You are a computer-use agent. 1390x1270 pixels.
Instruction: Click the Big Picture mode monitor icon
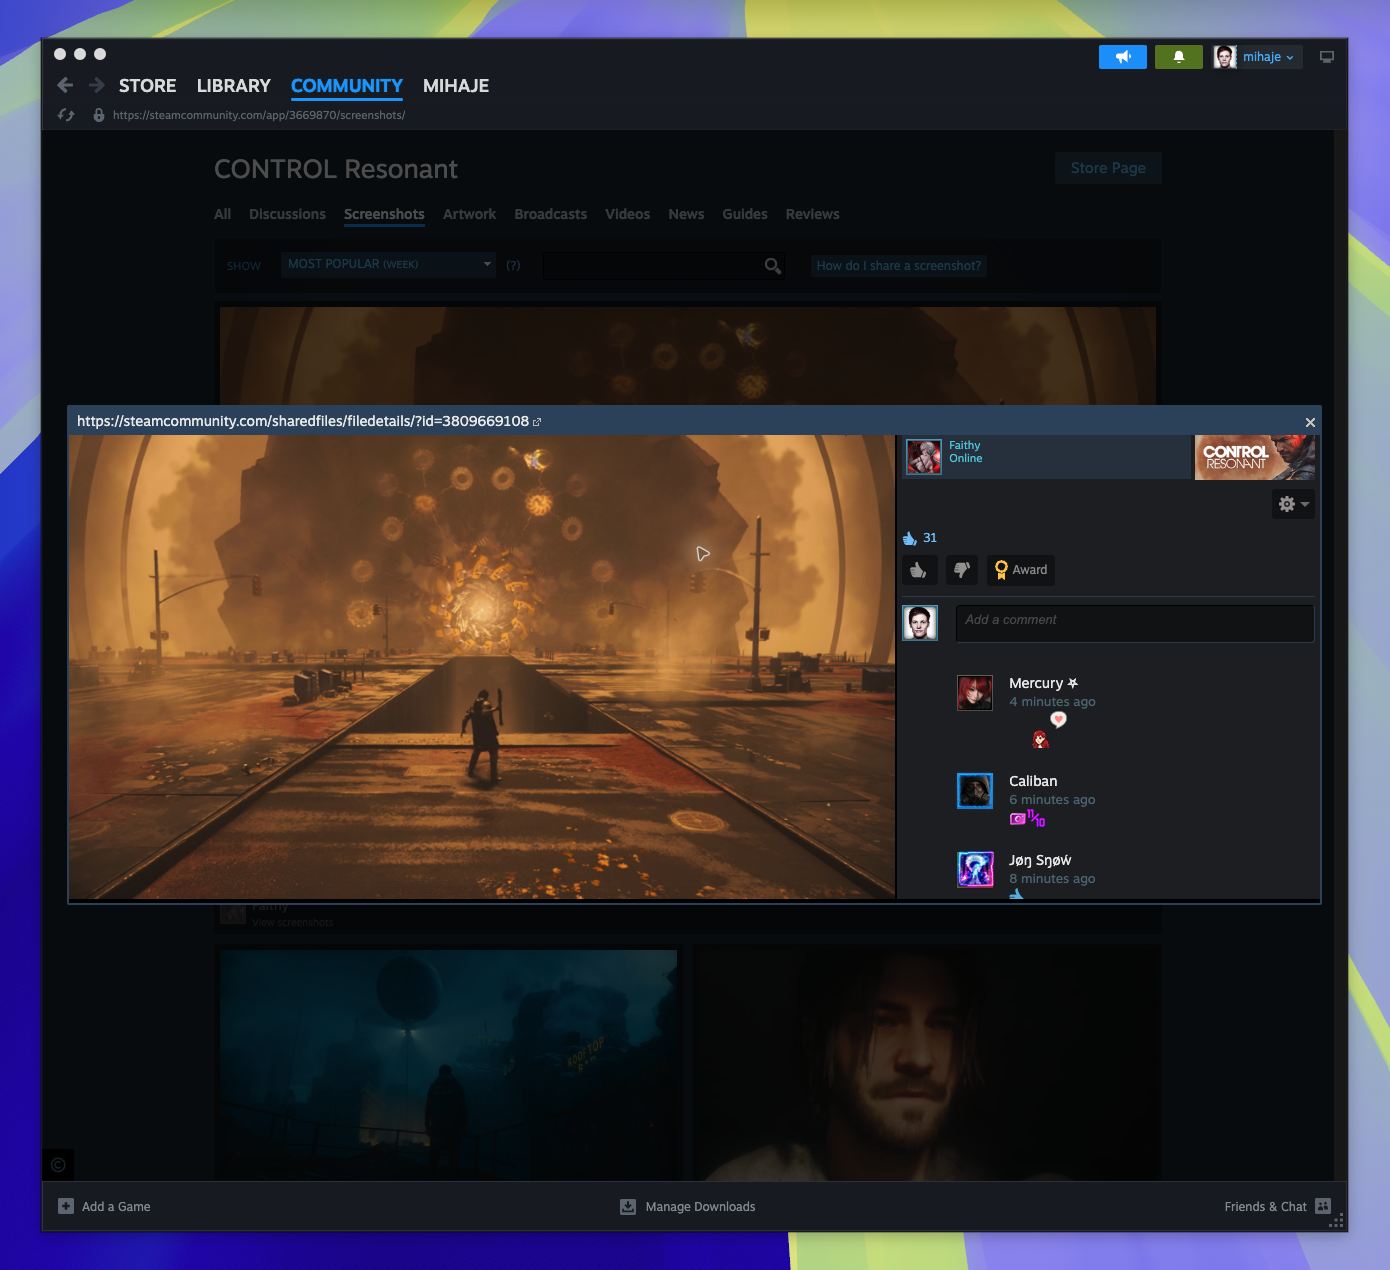pyautogui.click(x=1327, y=57)
